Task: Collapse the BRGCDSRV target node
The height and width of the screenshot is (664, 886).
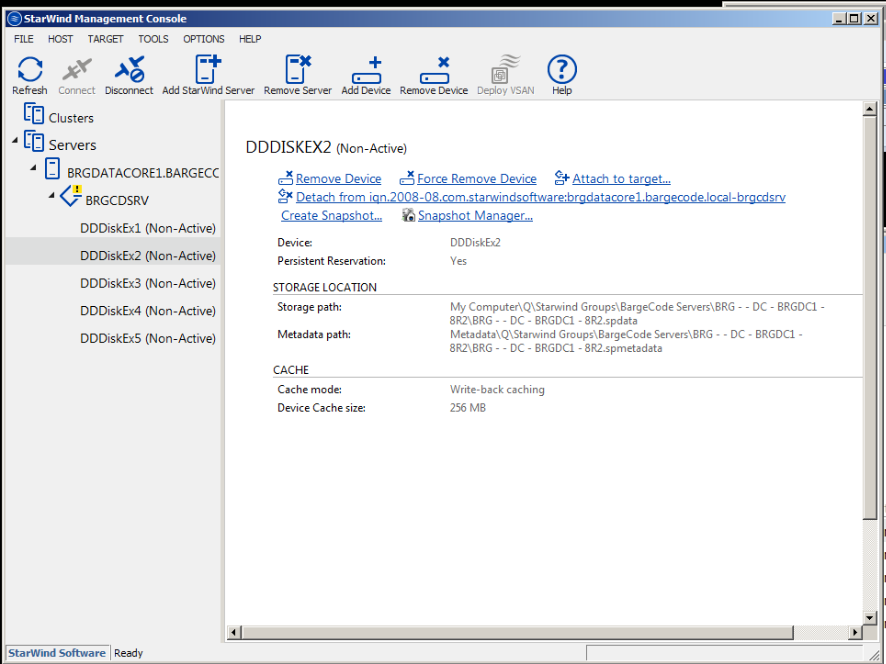Action: click(52, 195)
